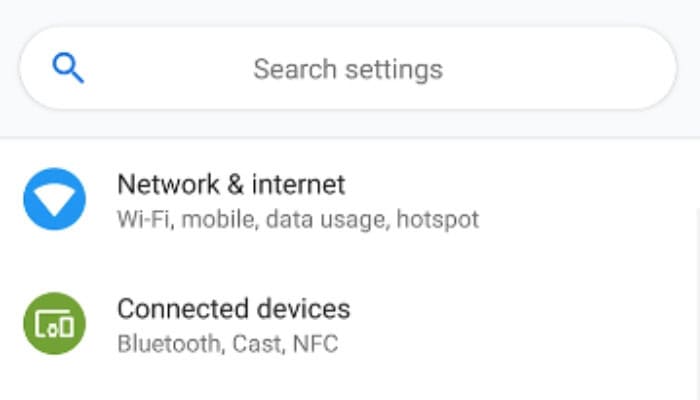Click the word 'NFC' under Connected devices
Screen dimensions: 700x400
315,344
